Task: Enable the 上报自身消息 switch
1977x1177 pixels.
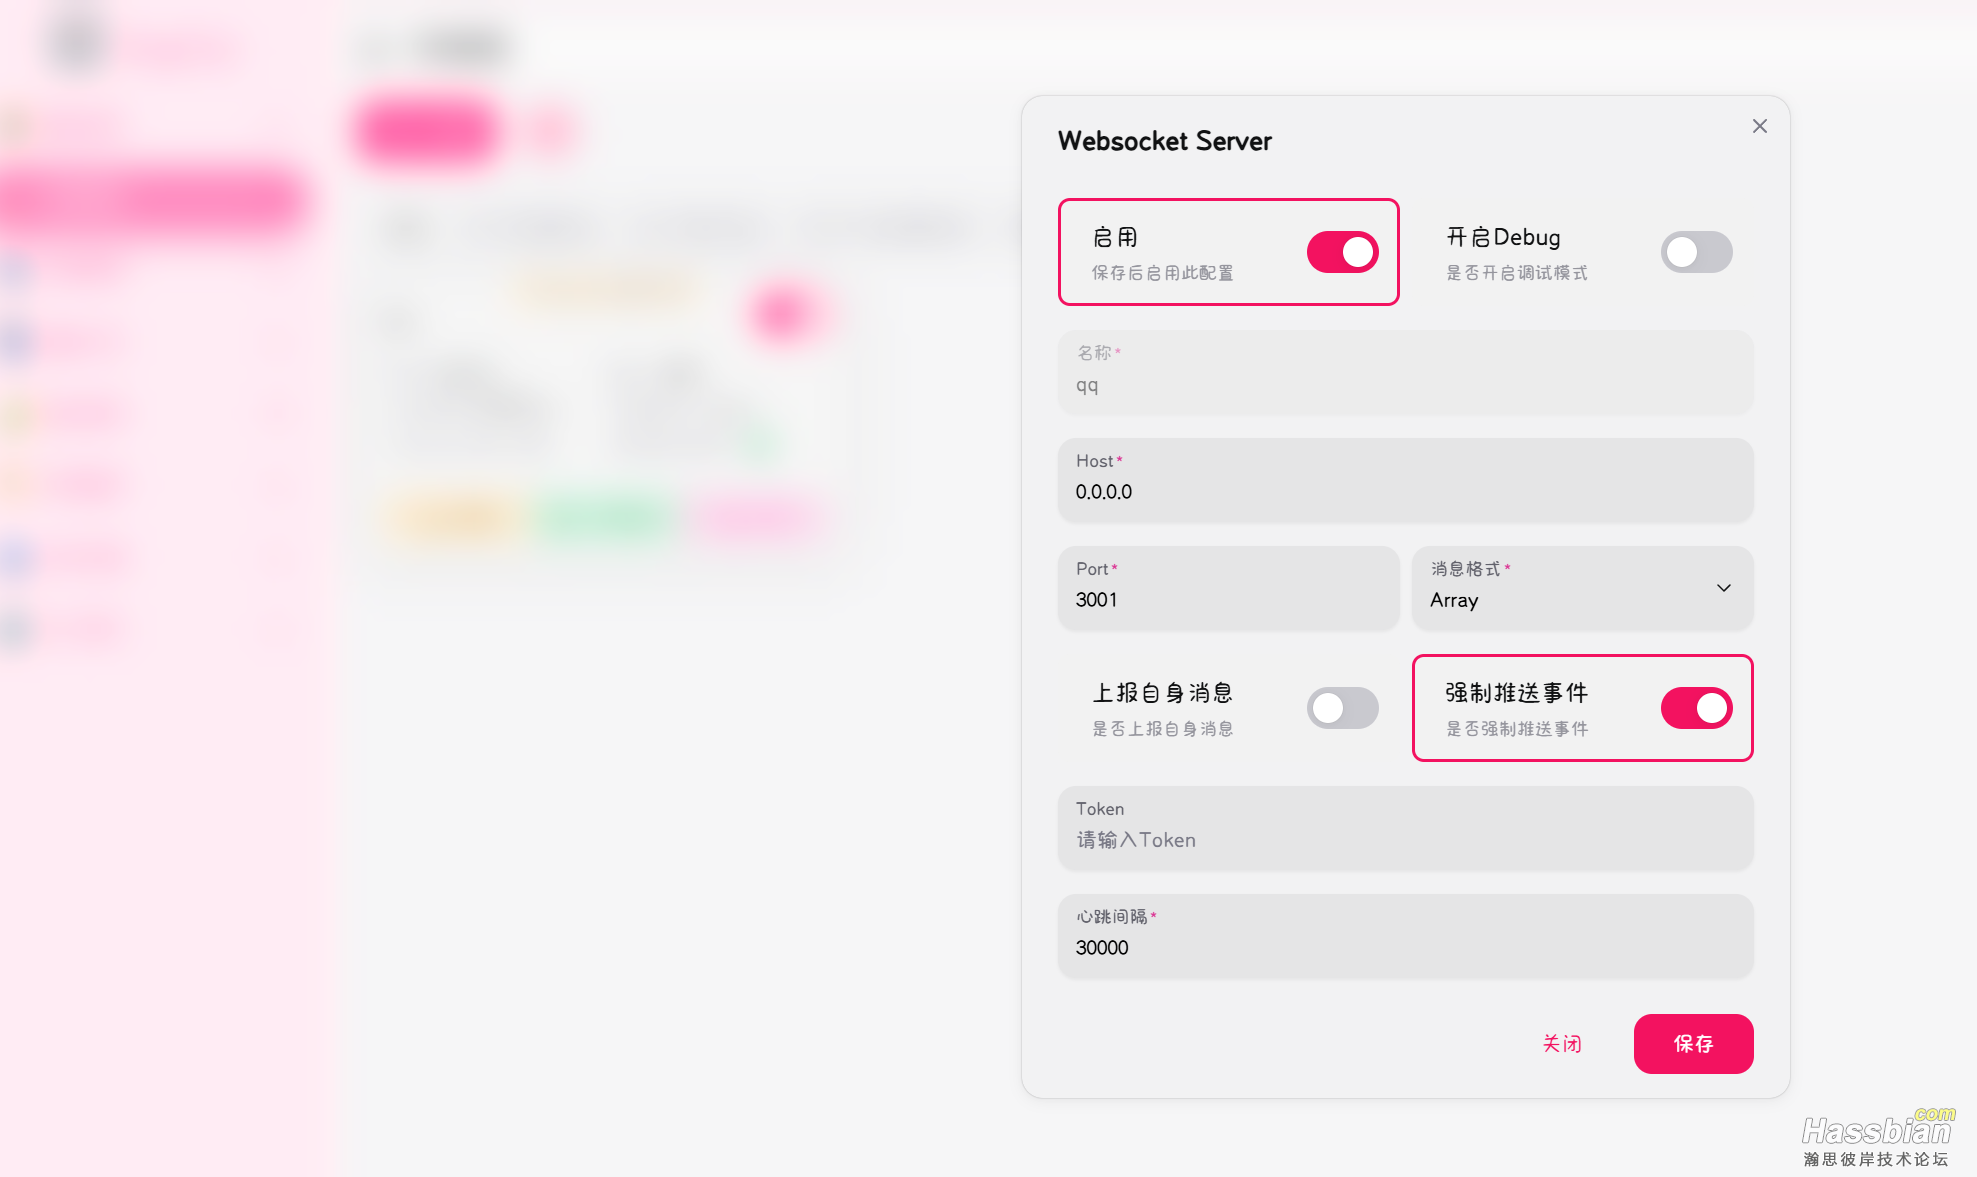Action: pos(1342,708)
